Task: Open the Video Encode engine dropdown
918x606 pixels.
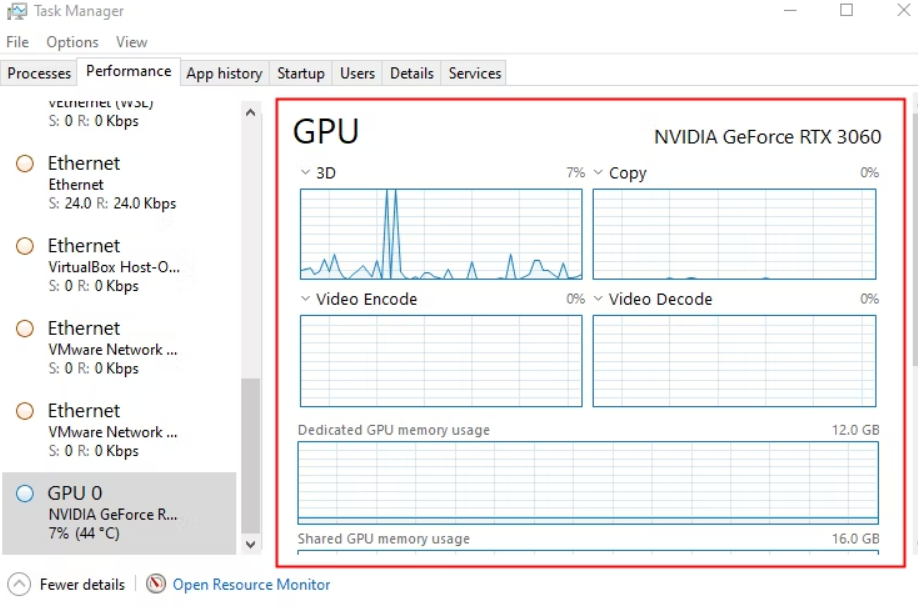Action: click(x=305, y=299)
